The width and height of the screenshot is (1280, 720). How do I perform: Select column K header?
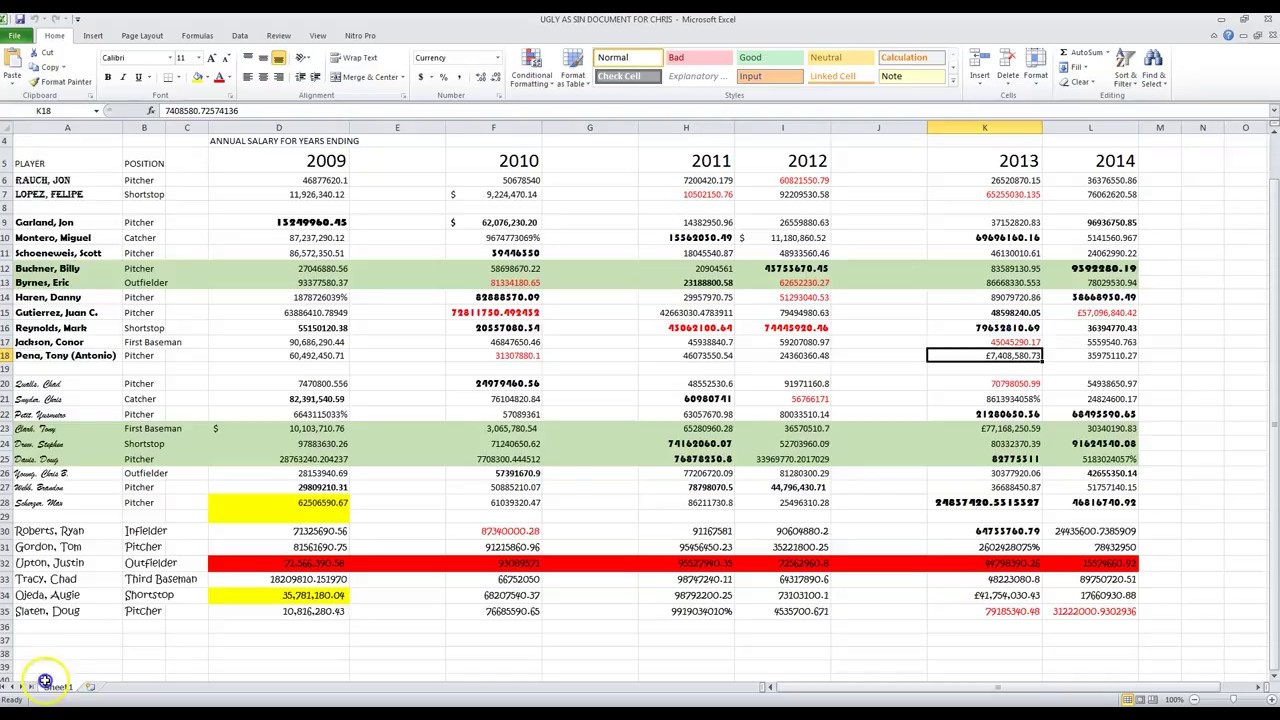[x=984, y=127]
